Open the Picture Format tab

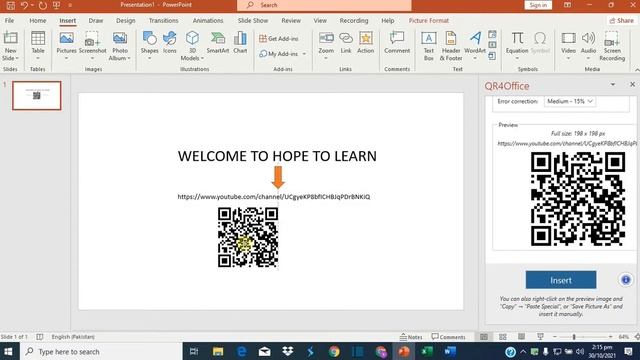point(429,20)
